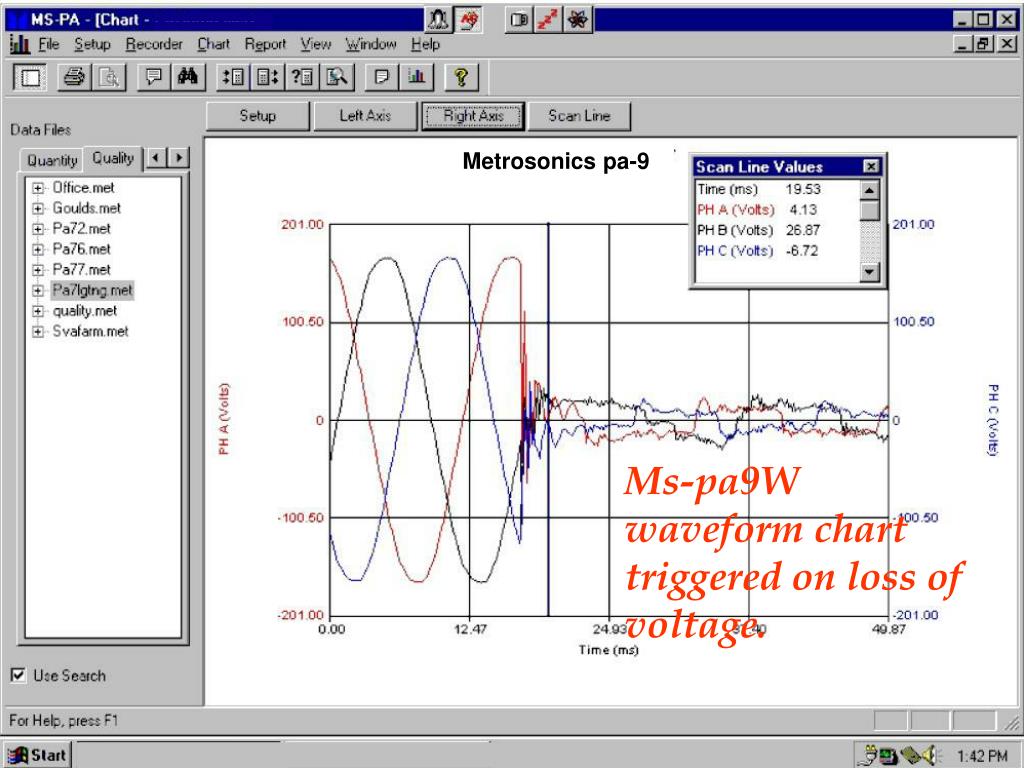Toggle the Use Search checkbox
1024x768 pixels.
pos(19,675)
